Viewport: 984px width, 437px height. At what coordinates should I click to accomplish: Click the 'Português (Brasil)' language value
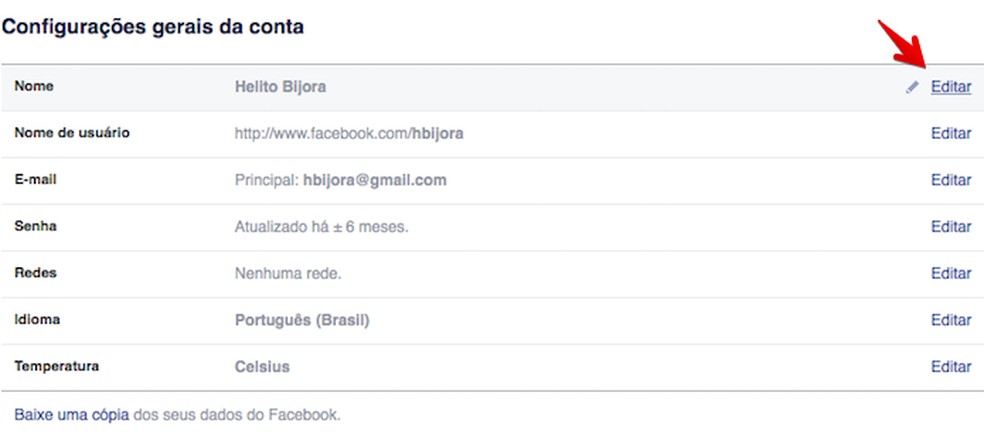[302, 320]
